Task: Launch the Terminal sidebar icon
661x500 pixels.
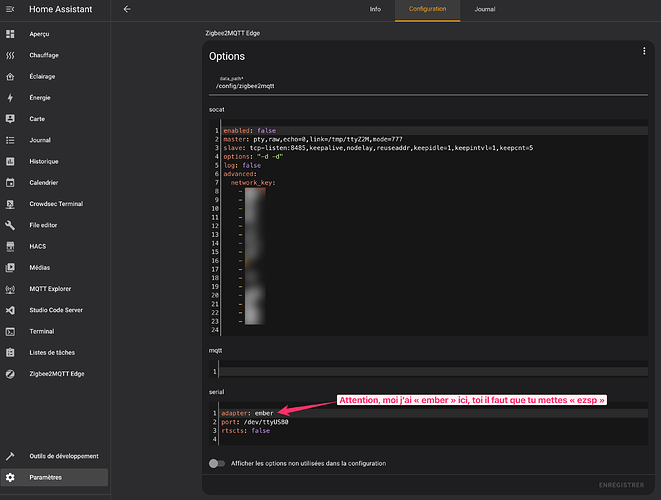Action: [x=10, y=331]
